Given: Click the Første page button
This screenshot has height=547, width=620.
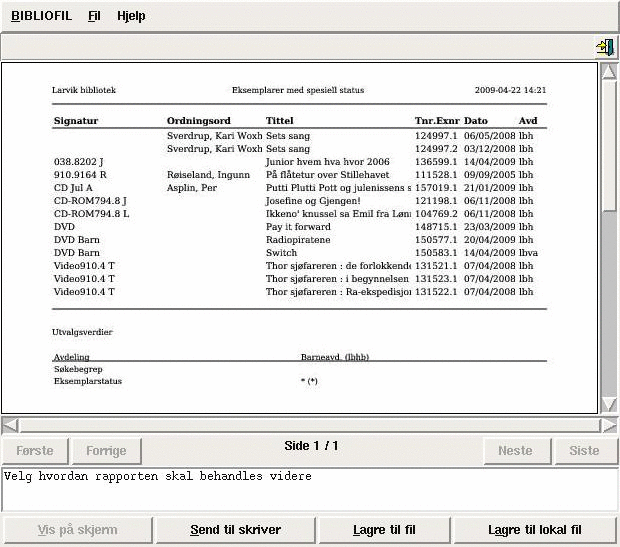Looking at the screenshot, I should coord(35,450).
